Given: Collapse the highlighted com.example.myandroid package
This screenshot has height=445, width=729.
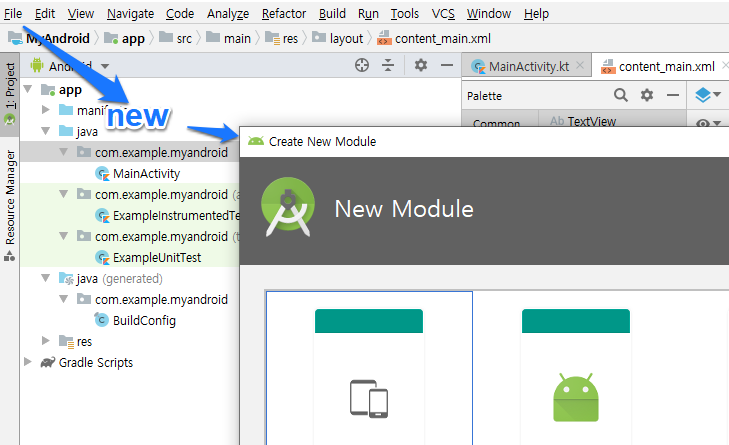Looking at the screenshot, I should [x=64, y=152].
